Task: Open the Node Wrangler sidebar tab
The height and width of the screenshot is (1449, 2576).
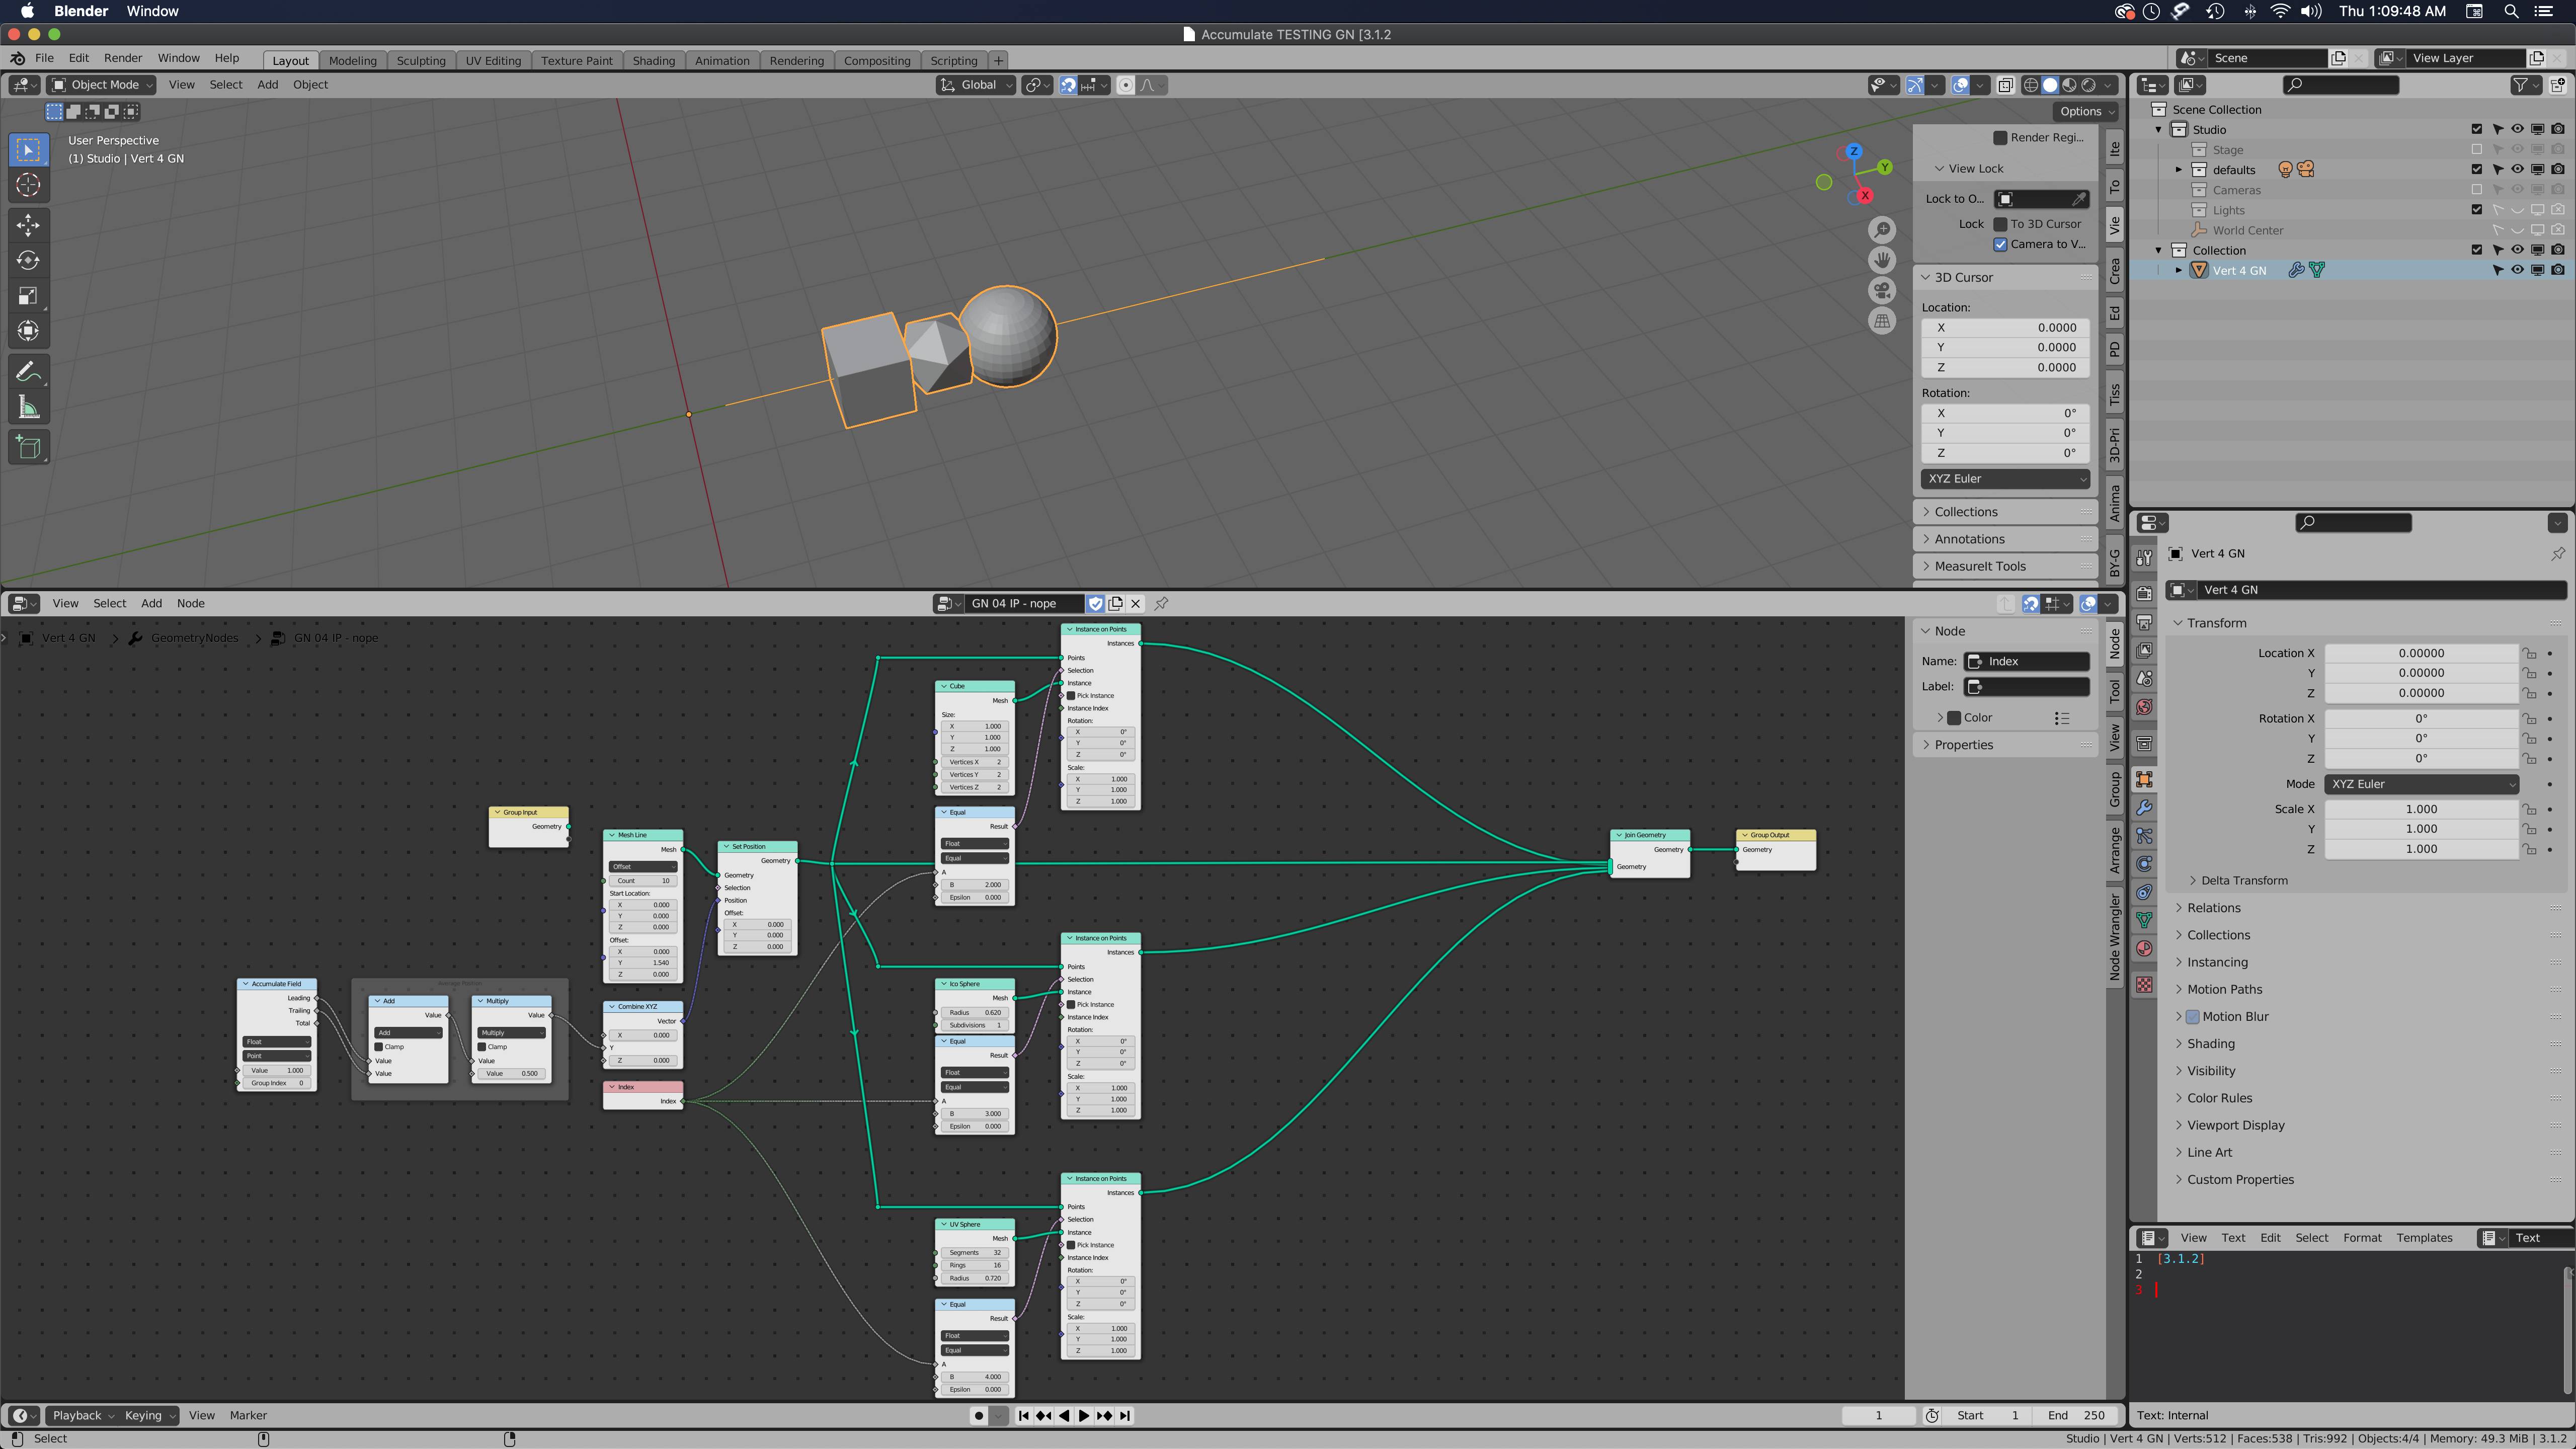Action: tap(2114, 937)
